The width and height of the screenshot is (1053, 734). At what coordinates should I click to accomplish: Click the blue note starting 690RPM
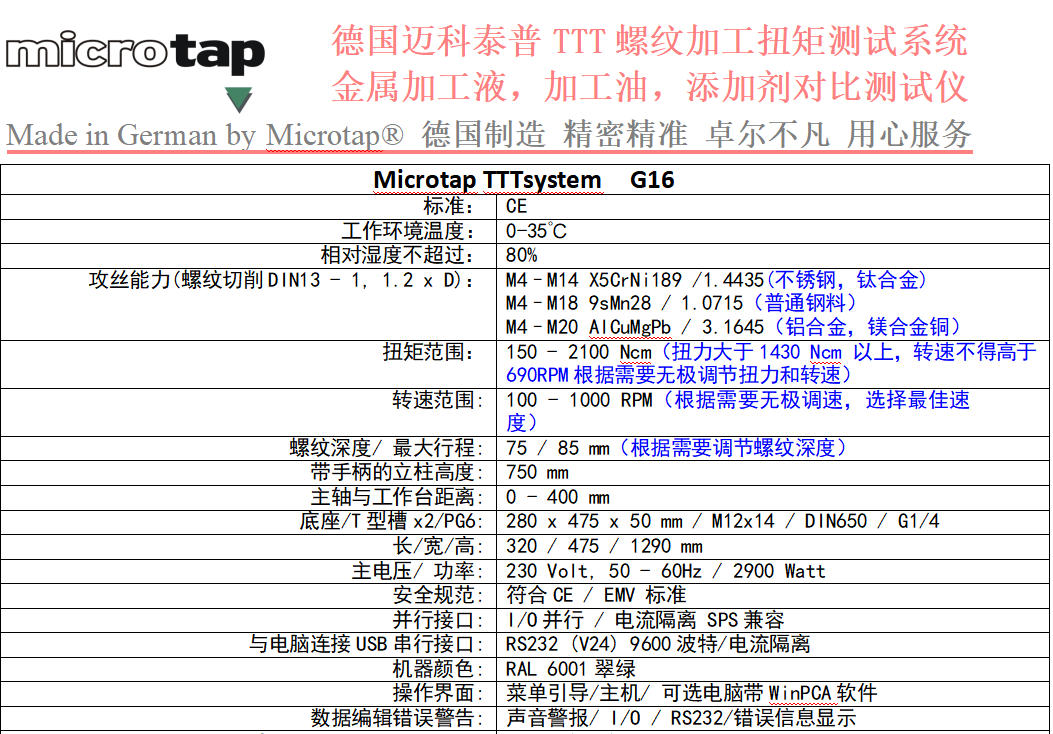tap(678, 375)
